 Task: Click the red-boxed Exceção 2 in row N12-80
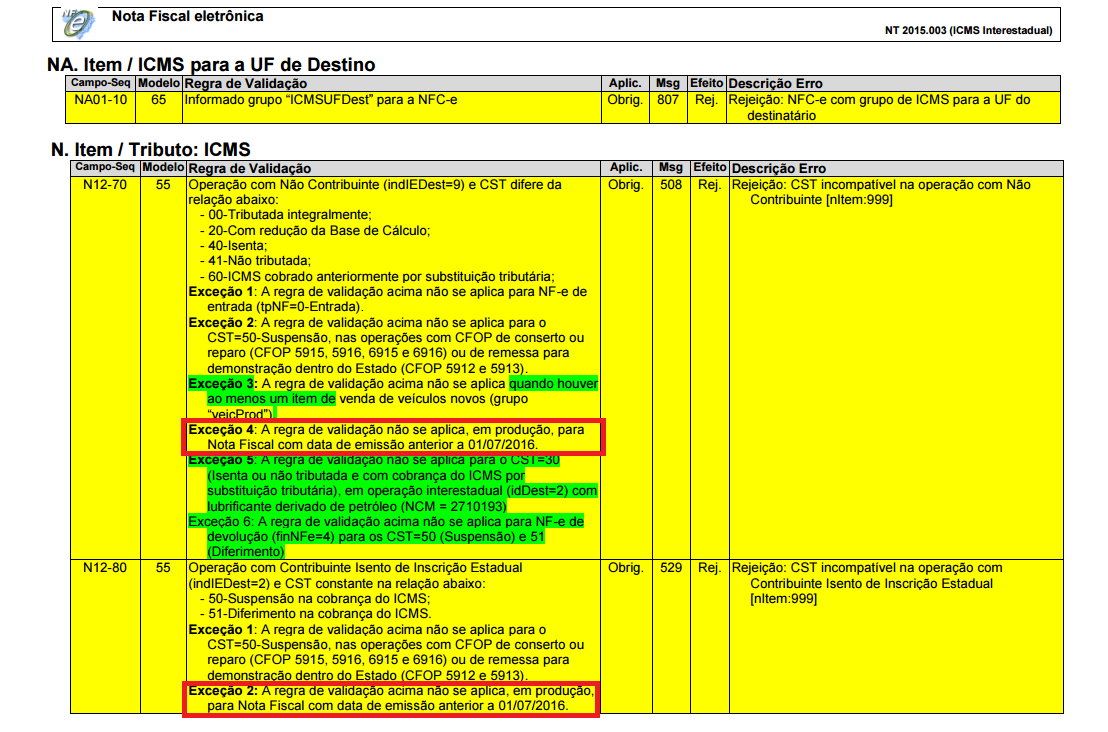click(x=391, y=698)
